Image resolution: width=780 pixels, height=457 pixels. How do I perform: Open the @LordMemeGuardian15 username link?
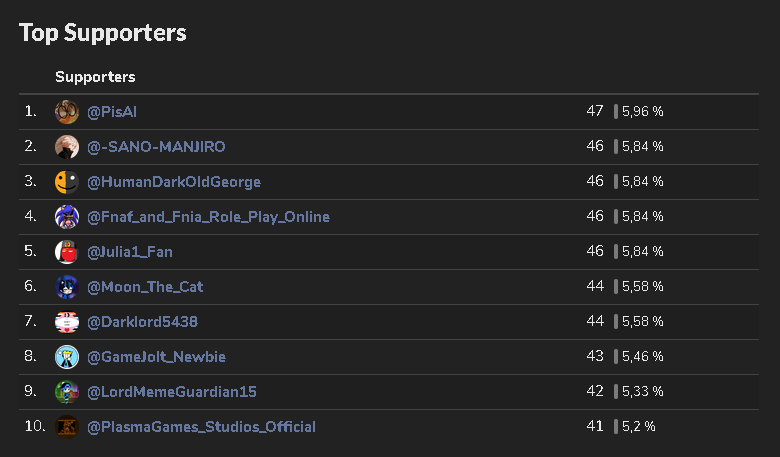point(172,392)
